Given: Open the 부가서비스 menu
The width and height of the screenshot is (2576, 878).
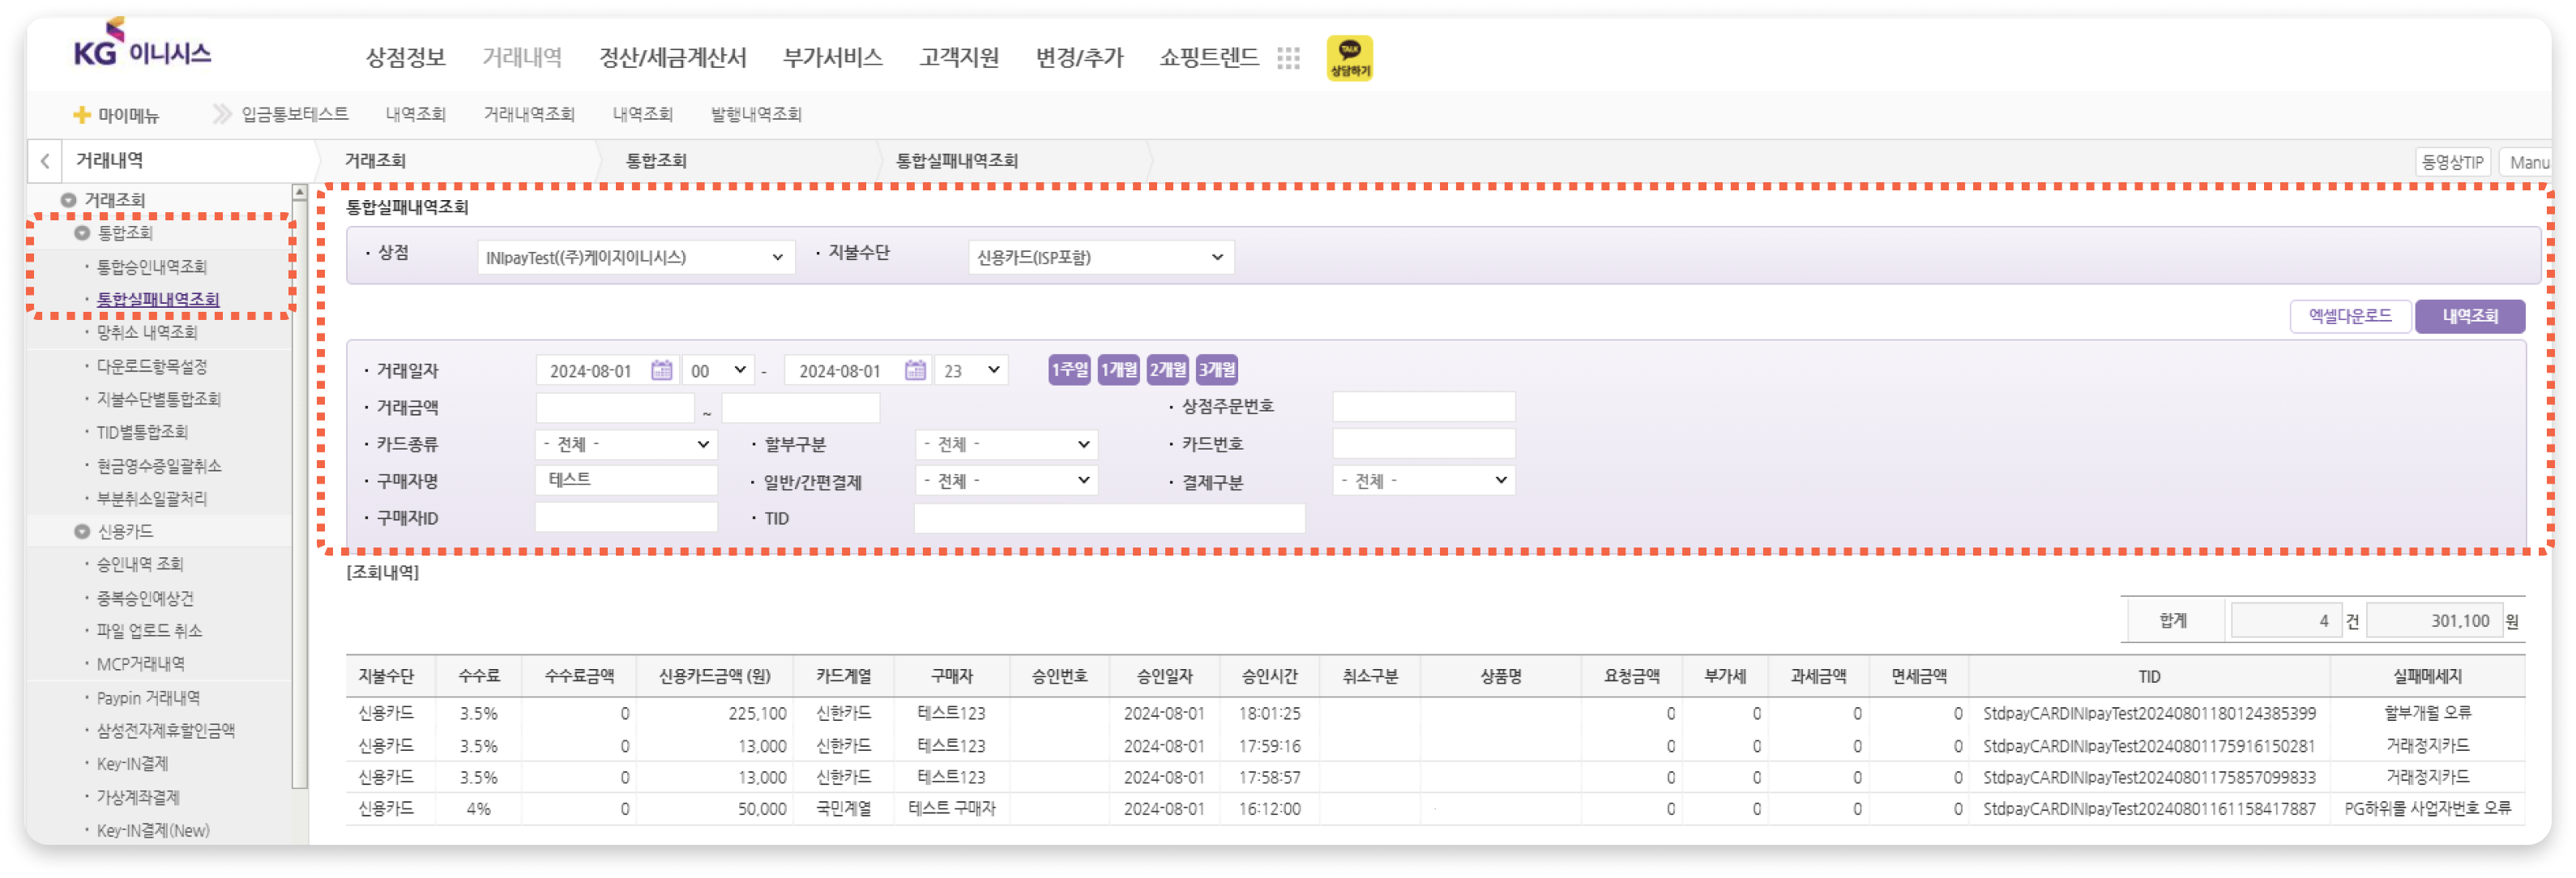Looking at the screenshot, I should point(832,58).
